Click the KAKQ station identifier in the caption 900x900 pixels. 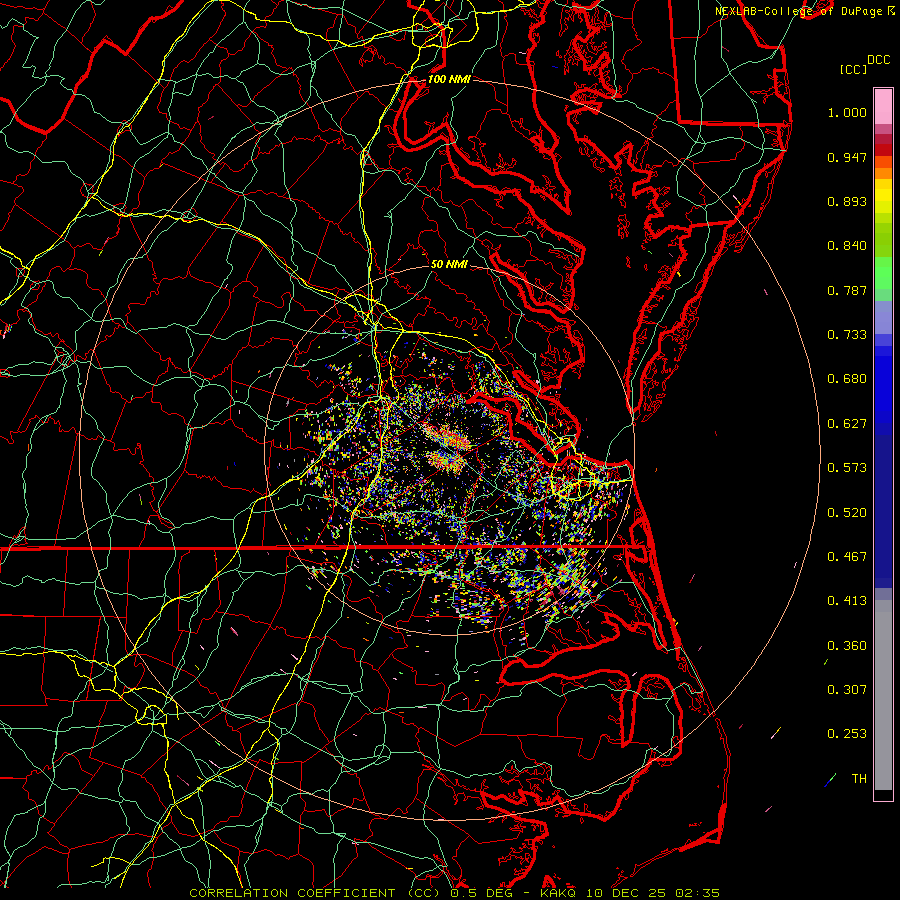pyautogui.click(x=559, y=893)
